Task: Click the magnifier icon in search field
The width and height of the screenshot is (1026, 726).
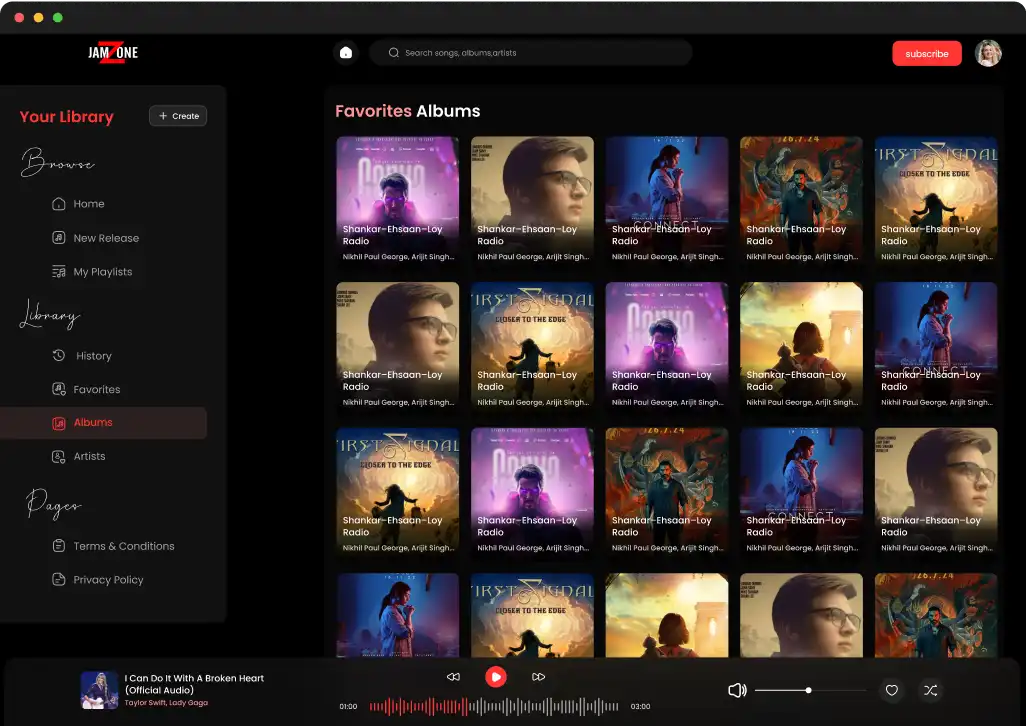Action: [x=393, y=53]
